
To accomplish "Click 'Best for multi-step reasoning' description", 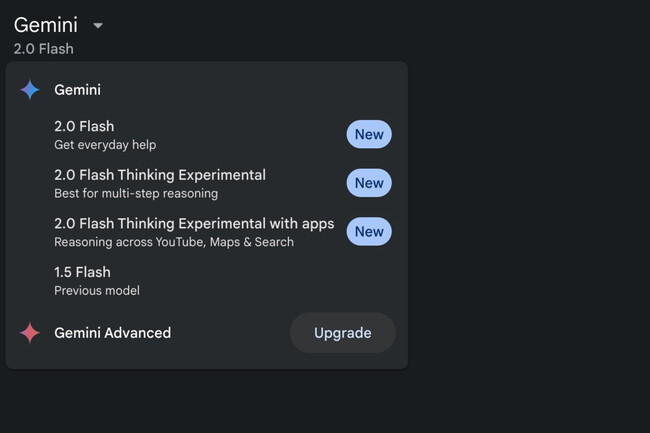I will click(x=136, y=193).
